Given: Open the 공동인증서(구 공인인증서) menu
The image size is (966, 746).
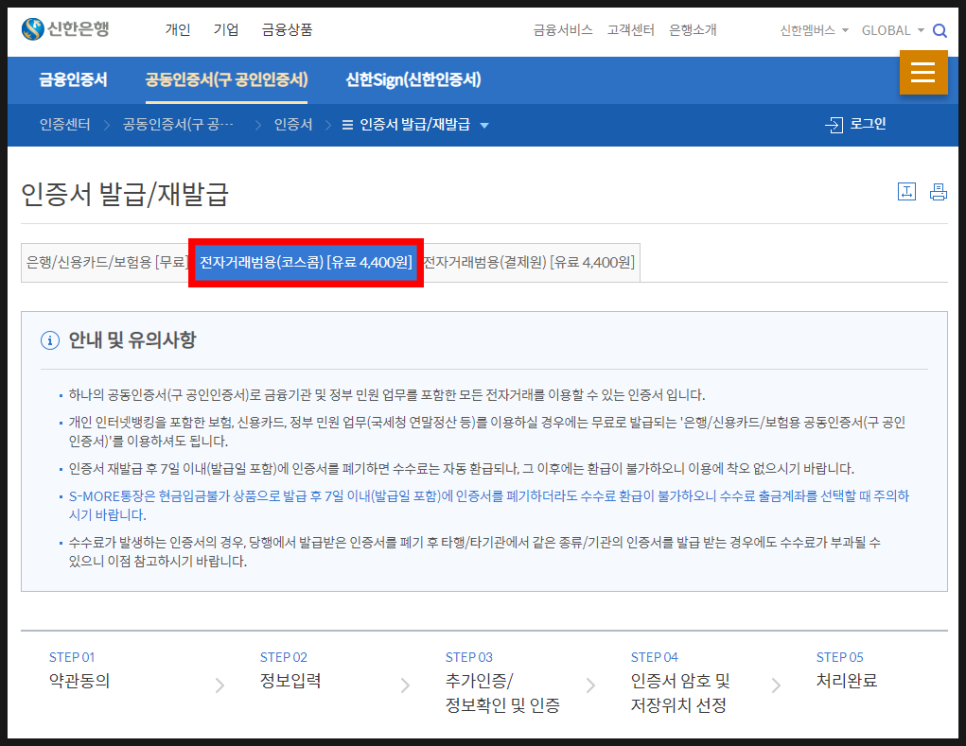Looking at the screenshot, I should [227, 79].
